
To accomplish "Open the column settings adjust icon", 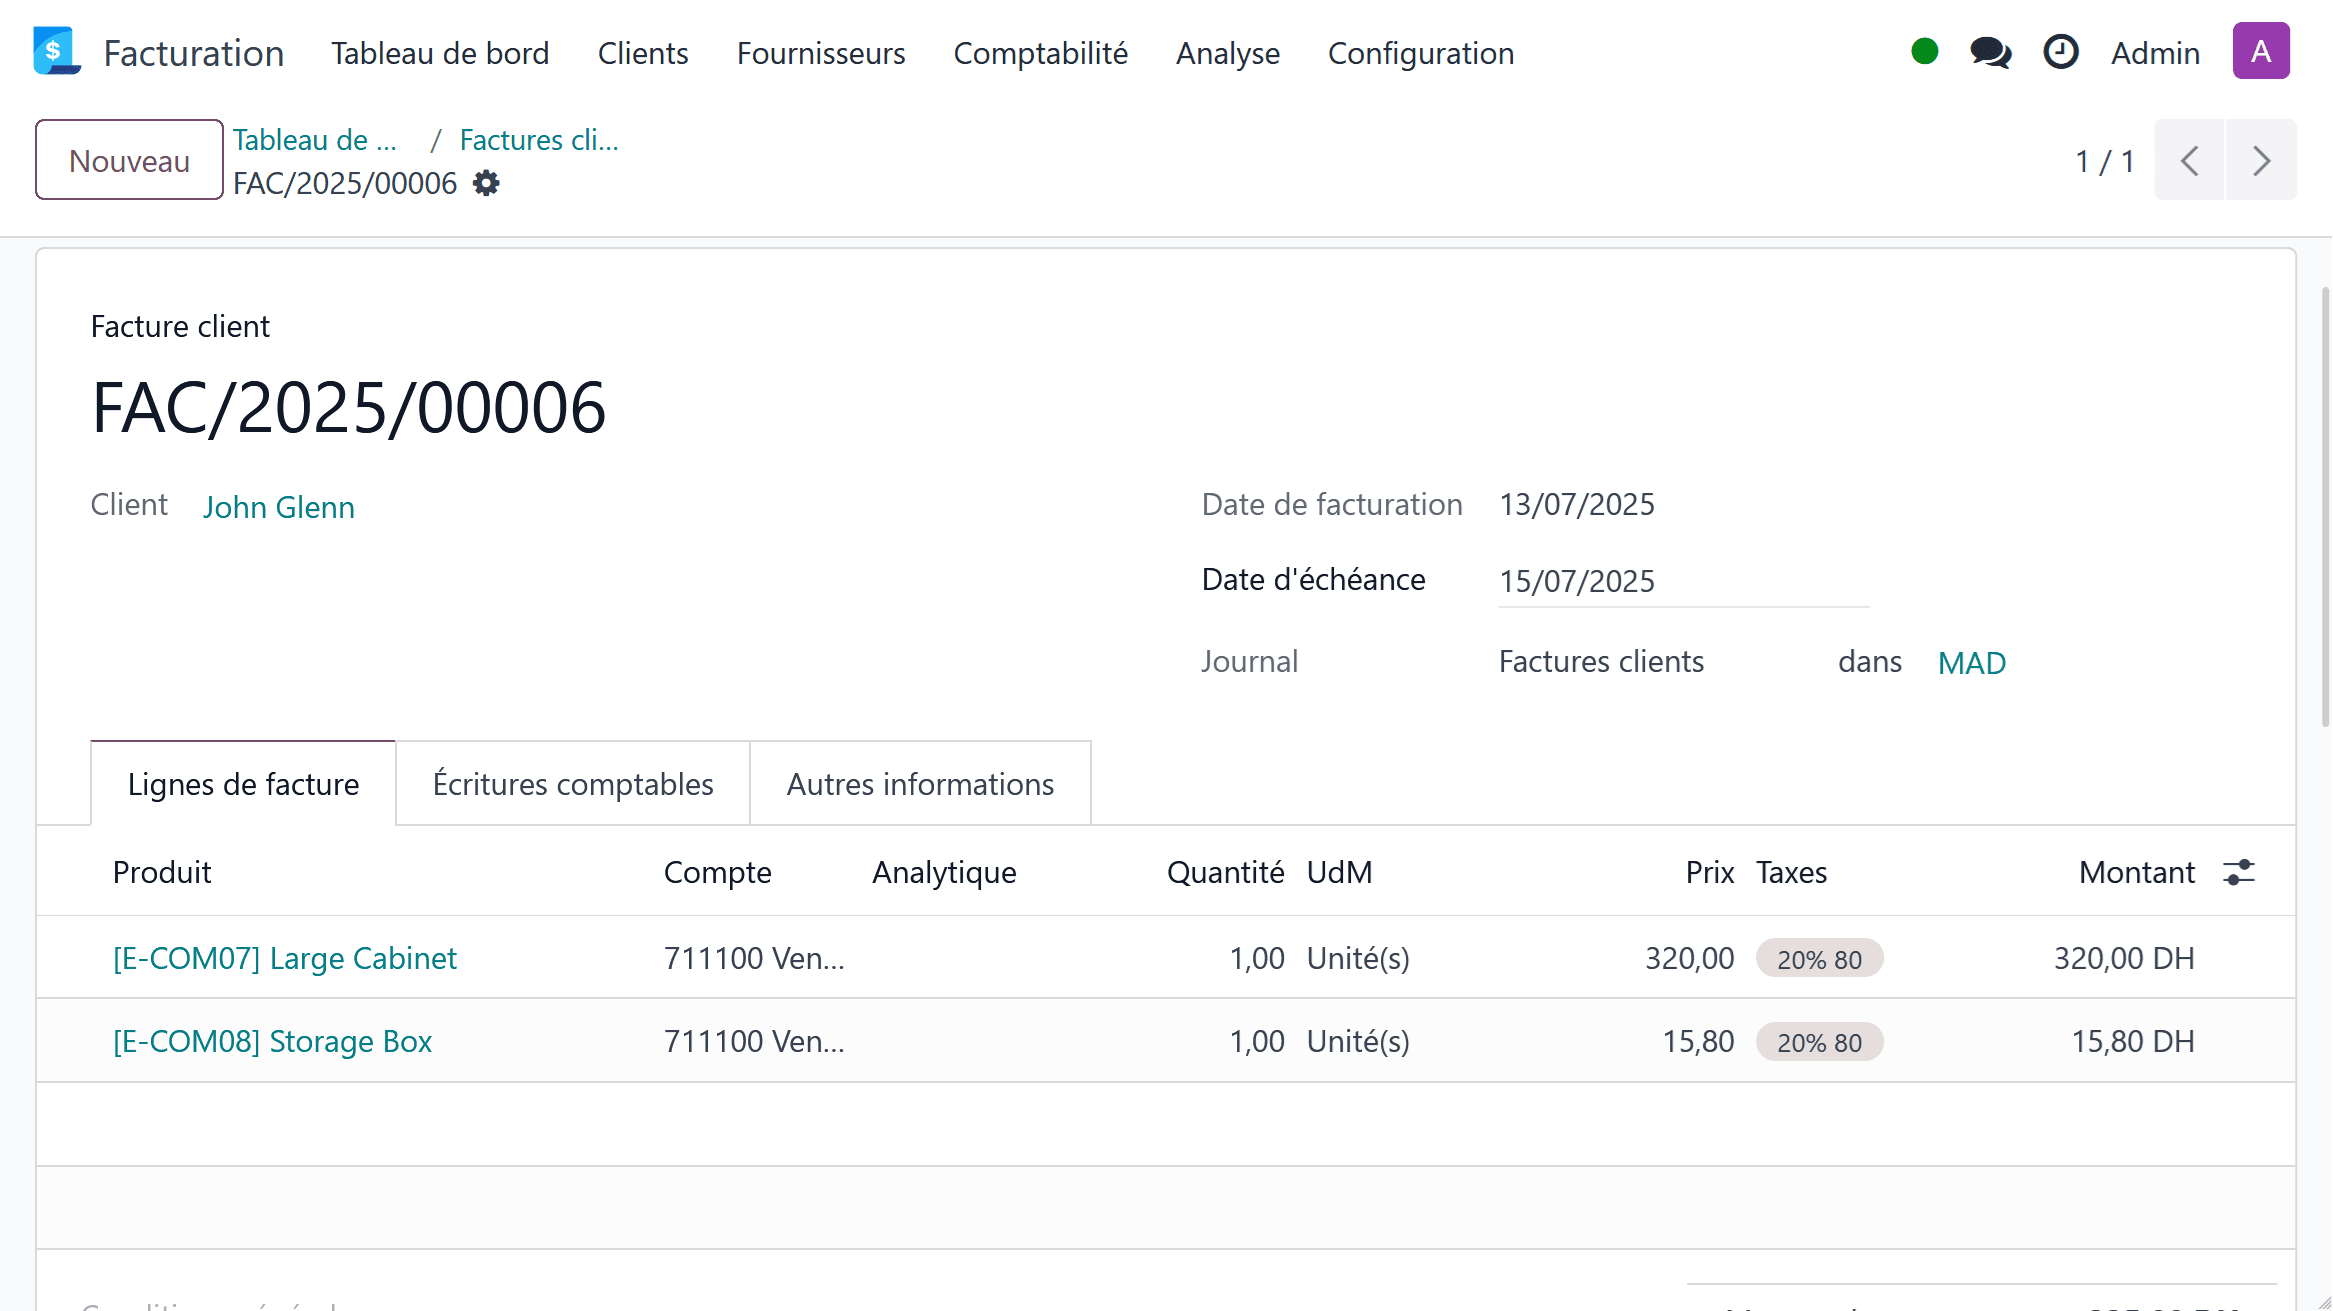I will point(2239,872).
